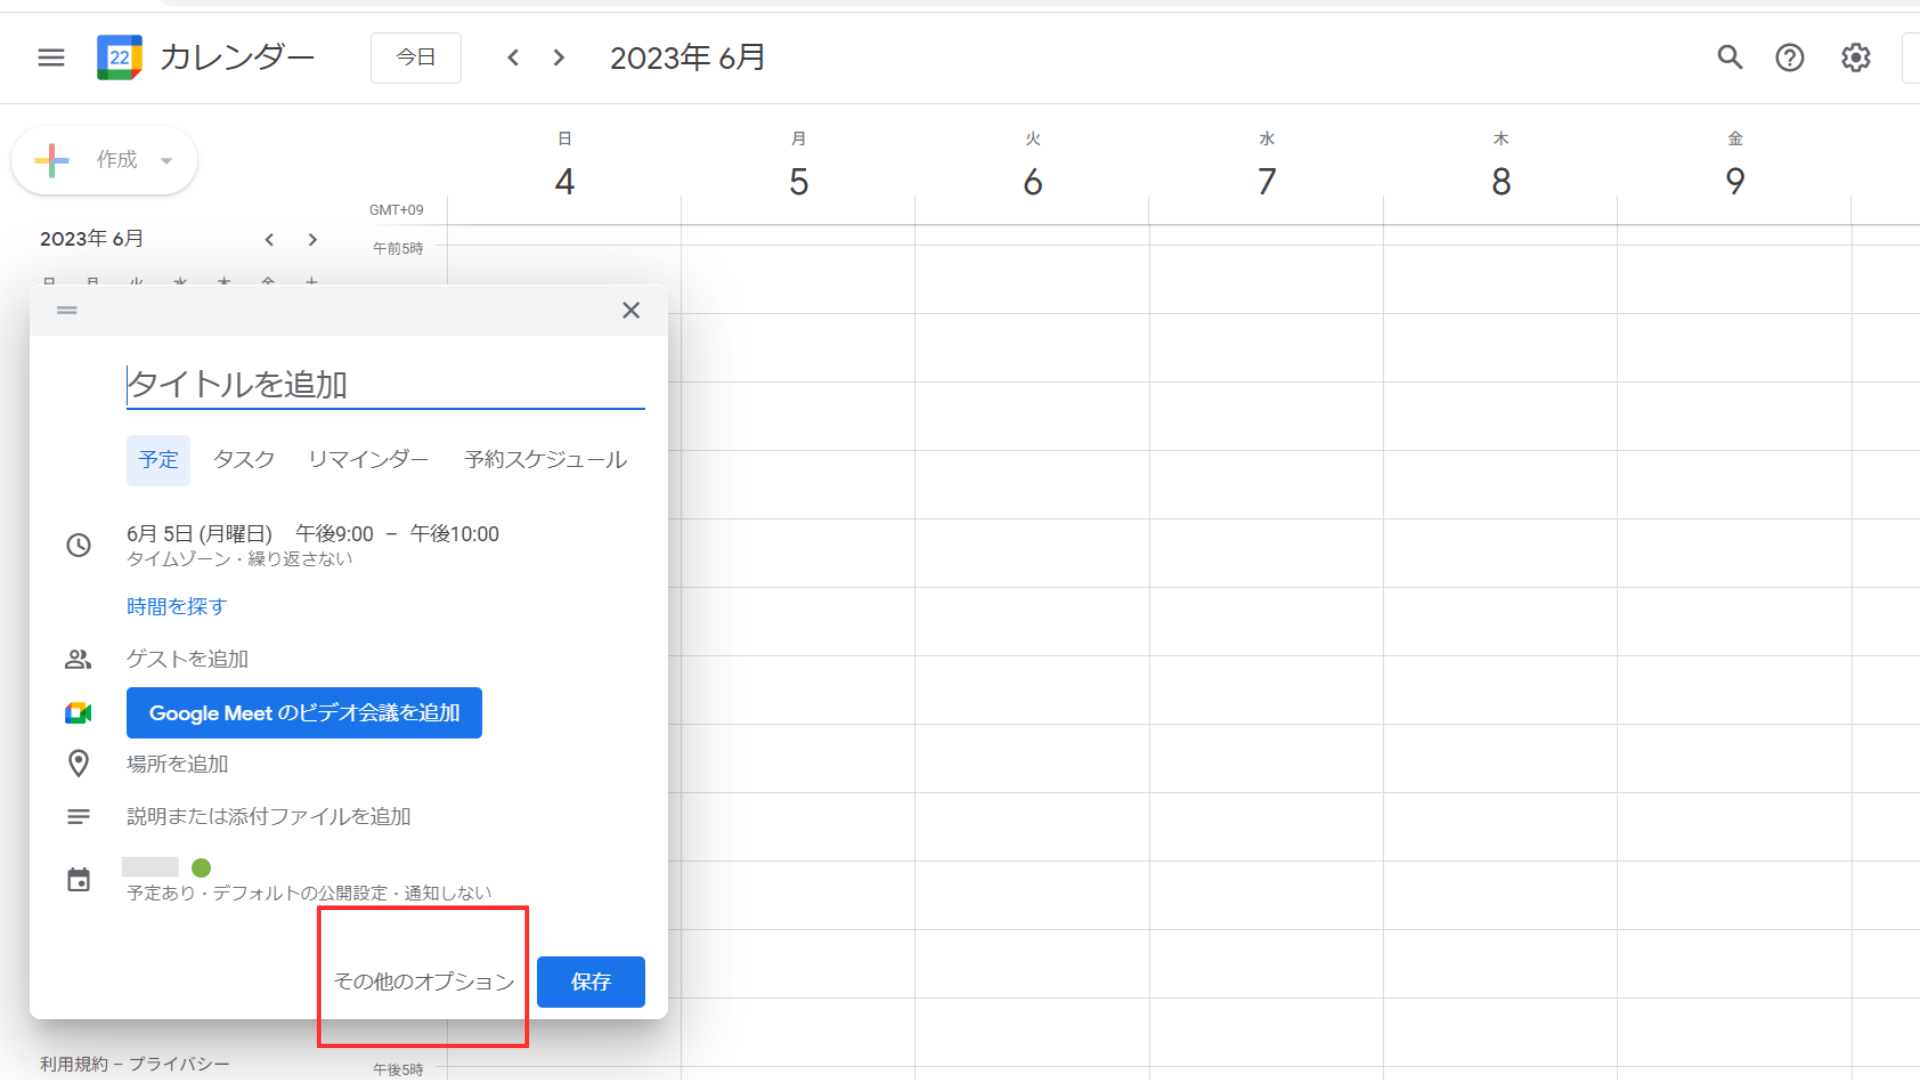Switch to the タスク tab
The image size is (1920, 1080).
tap(244, 460)
